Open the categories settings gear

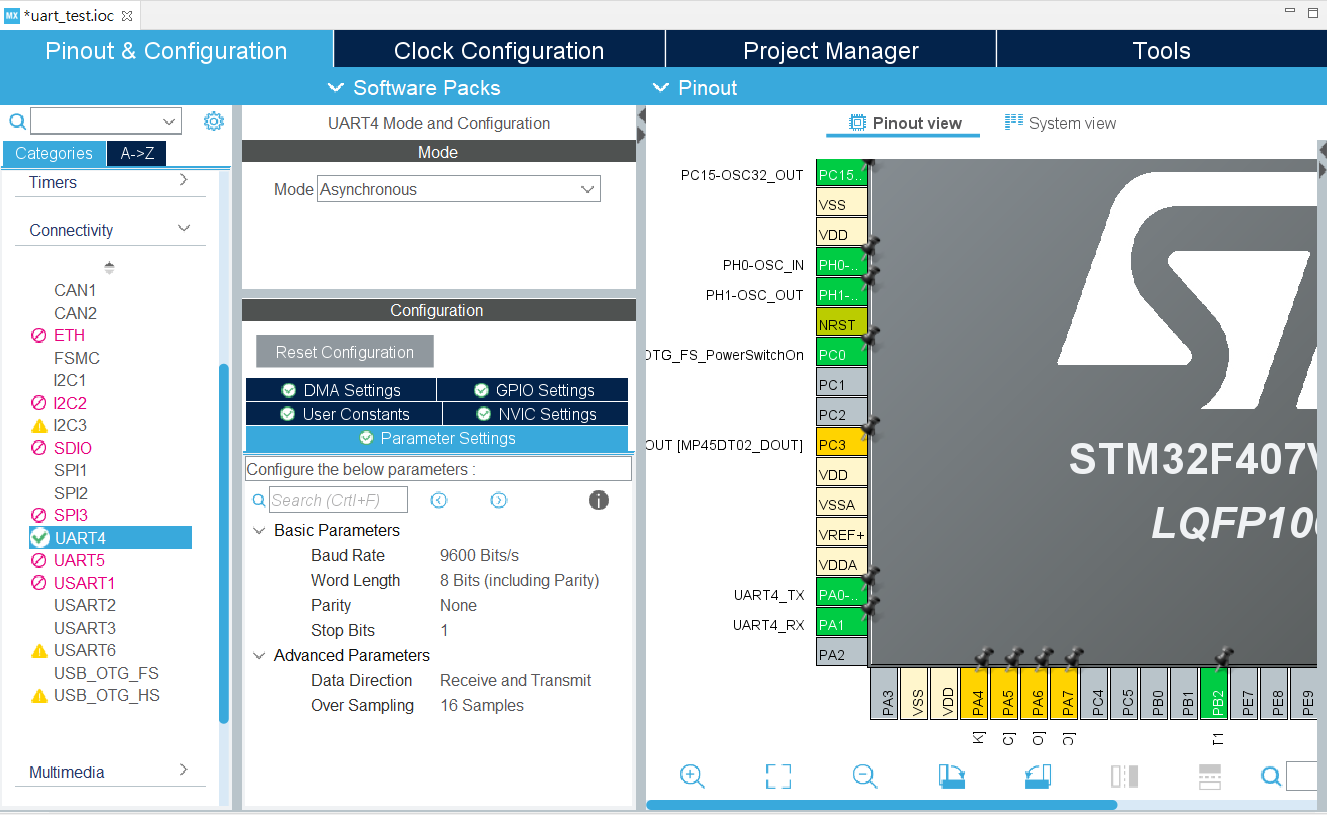coord(213,121)
